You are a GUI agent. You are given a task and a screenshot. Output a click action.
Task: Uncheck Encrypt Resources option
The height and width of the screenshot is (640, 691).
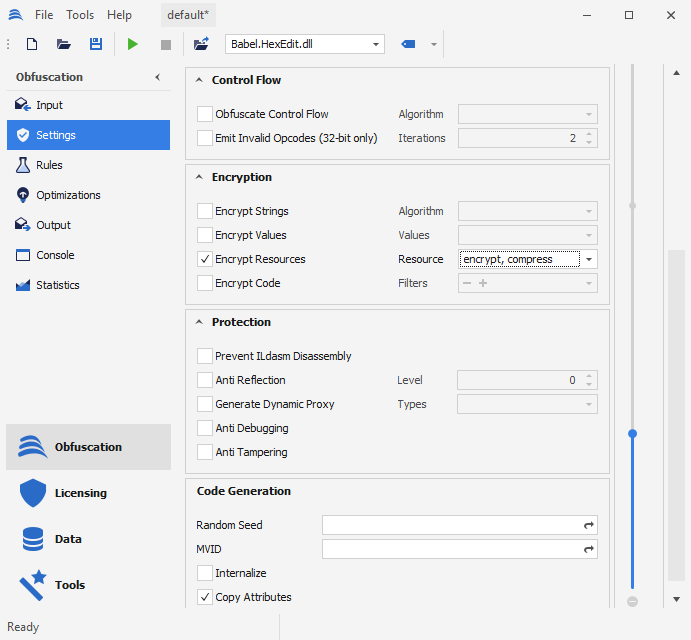205,259
